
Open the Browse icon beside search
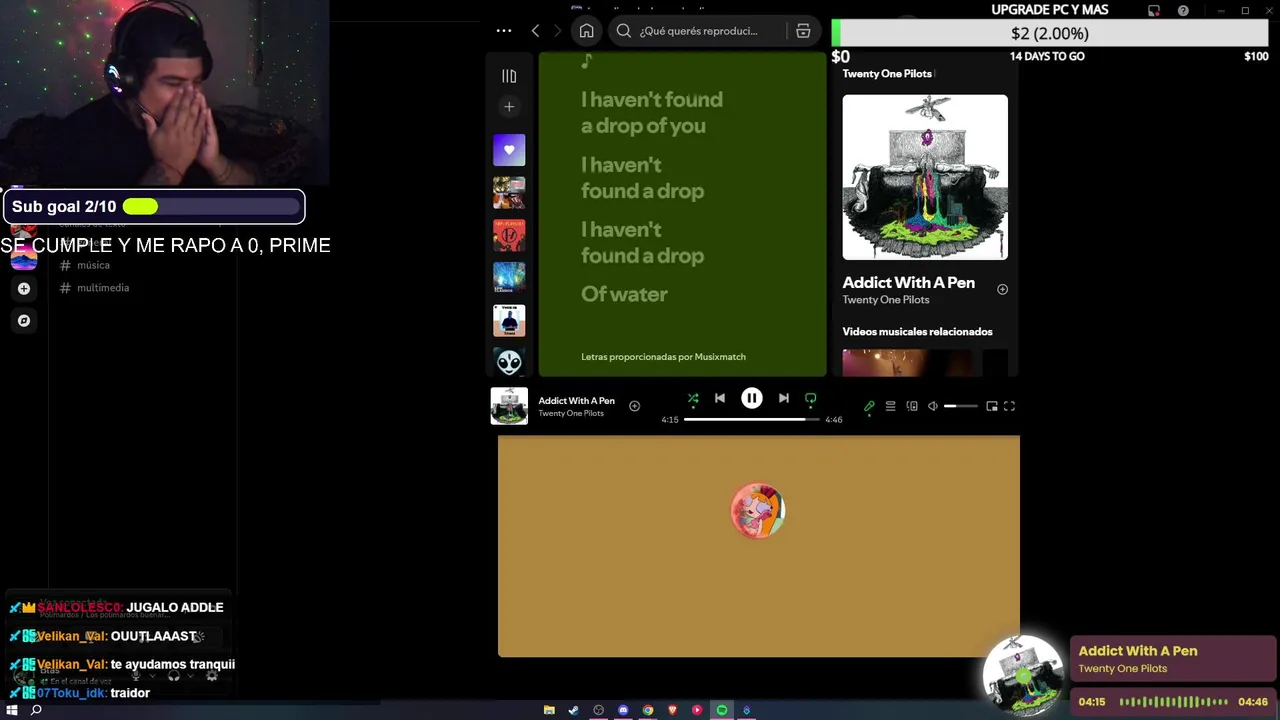point(803,31)
